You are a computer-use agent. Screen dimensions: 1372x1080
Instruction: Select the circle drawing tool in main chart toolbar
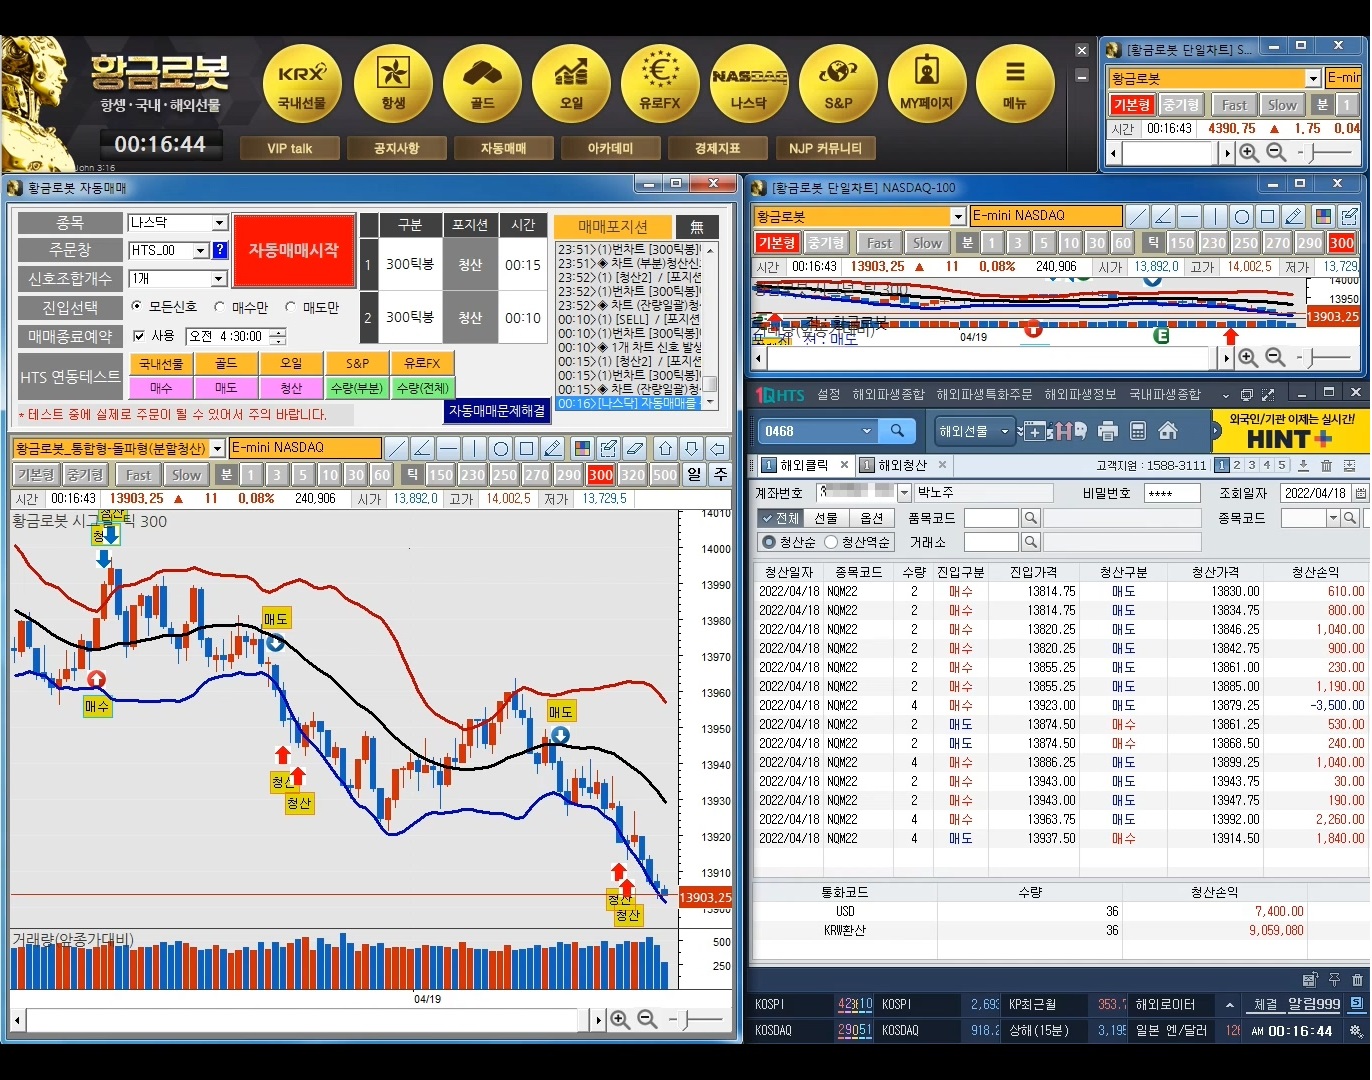click(501, 448)
